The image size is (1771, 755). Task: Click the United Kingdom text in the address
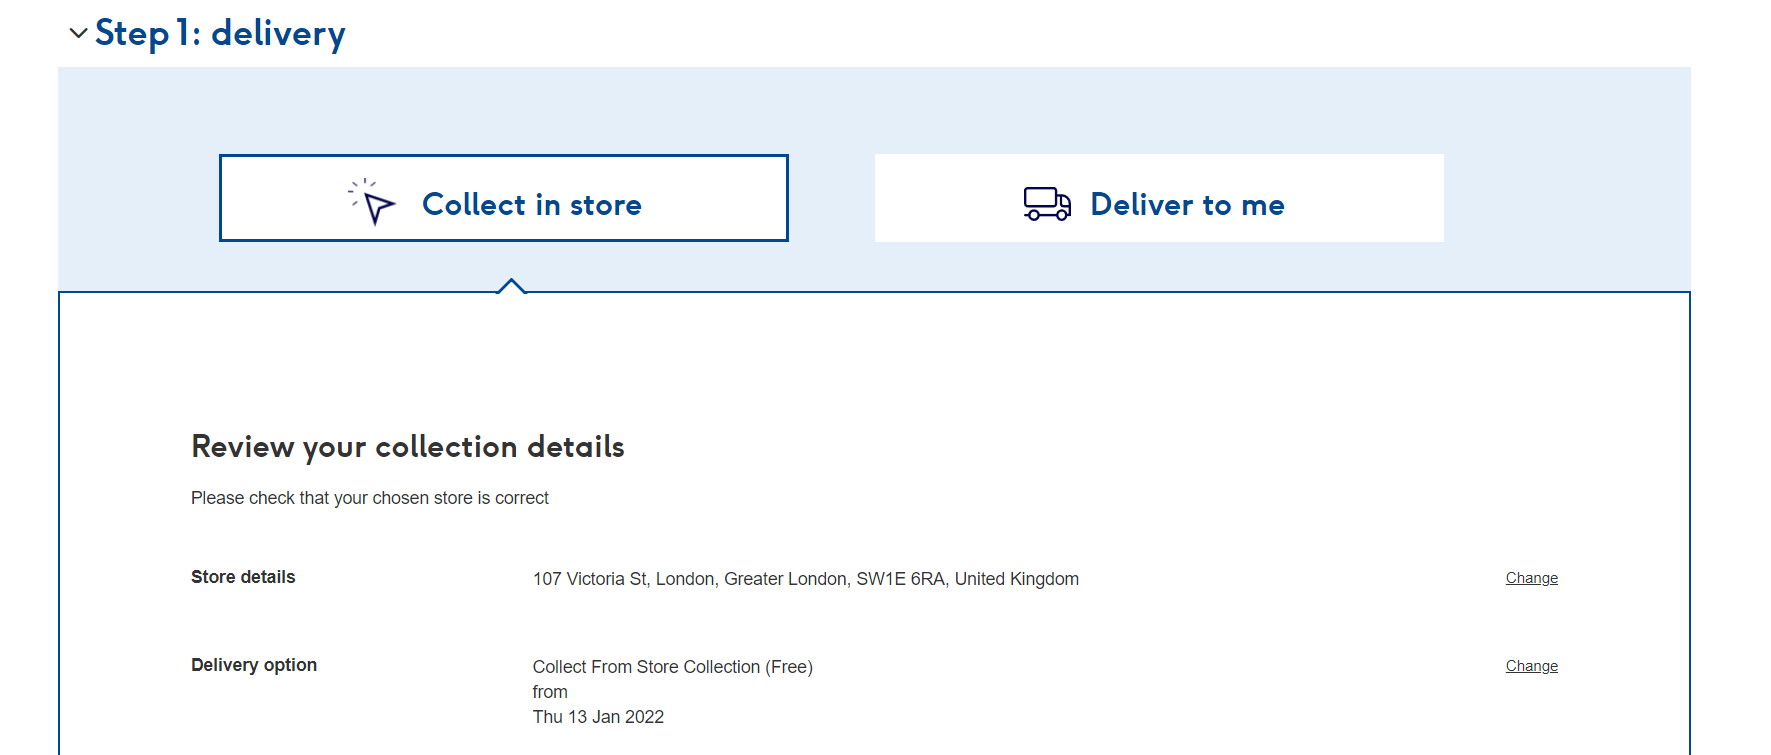[x=1016, y=579]
